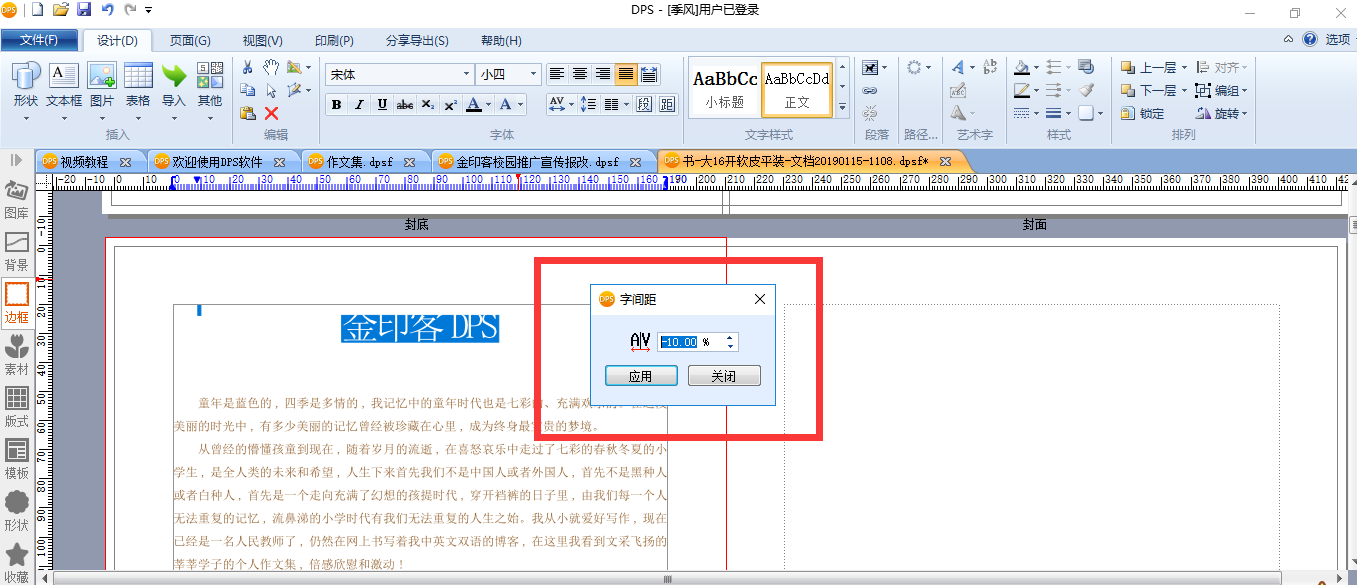
Task: Open the fill bucket color dropdown
Action: click(1037, 67)
